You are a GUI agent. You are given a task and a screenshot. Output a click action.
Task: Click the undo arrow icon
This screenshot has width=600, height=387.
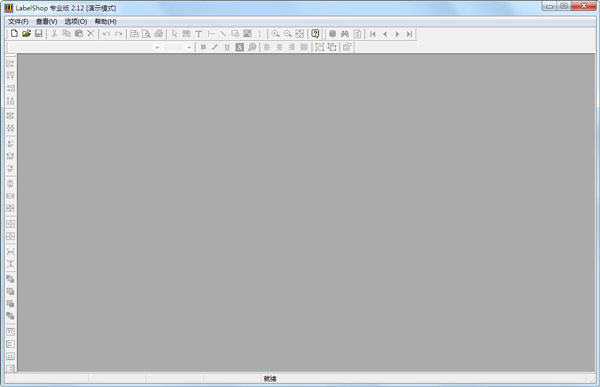click(106, 34)
